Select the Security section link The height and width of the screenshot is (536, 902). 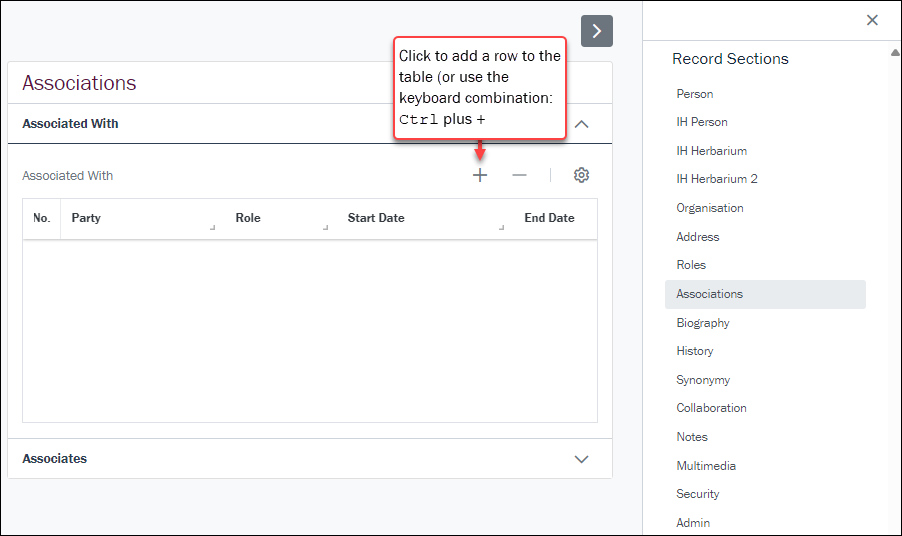click(698, 494)
